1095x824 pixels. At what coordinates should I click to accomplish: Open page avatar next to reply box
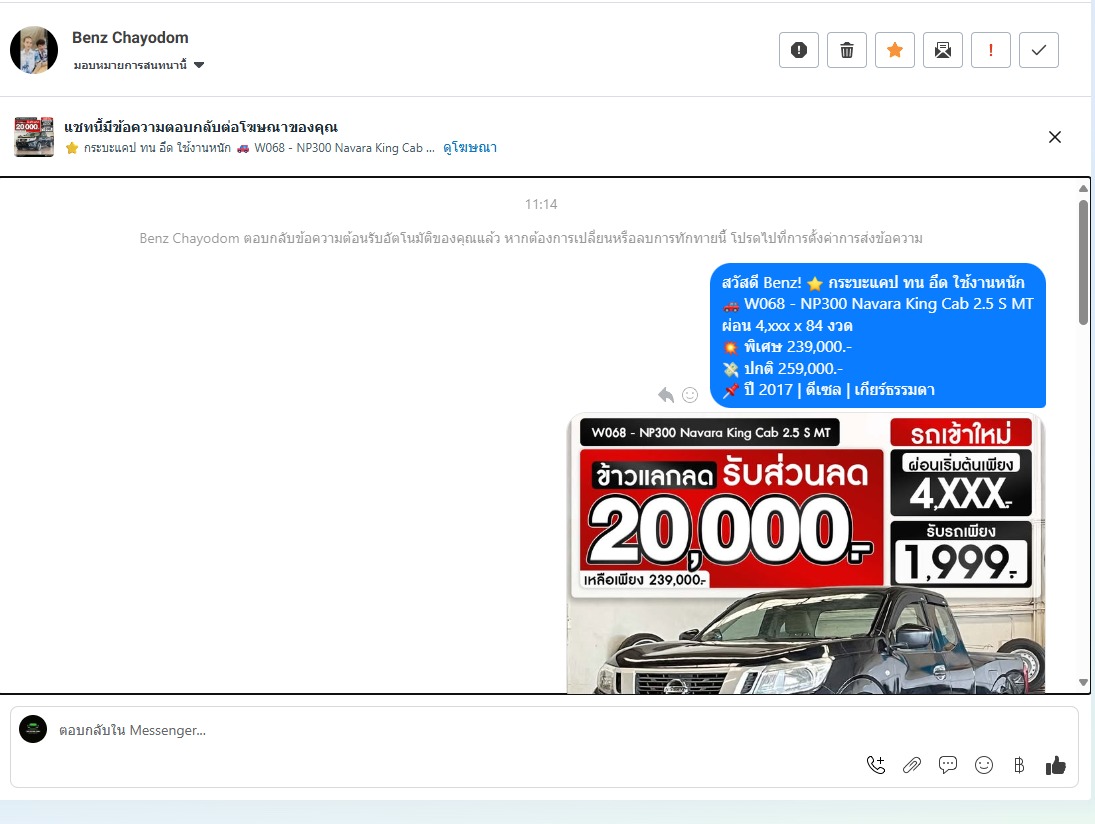click(x=33, y=729)
